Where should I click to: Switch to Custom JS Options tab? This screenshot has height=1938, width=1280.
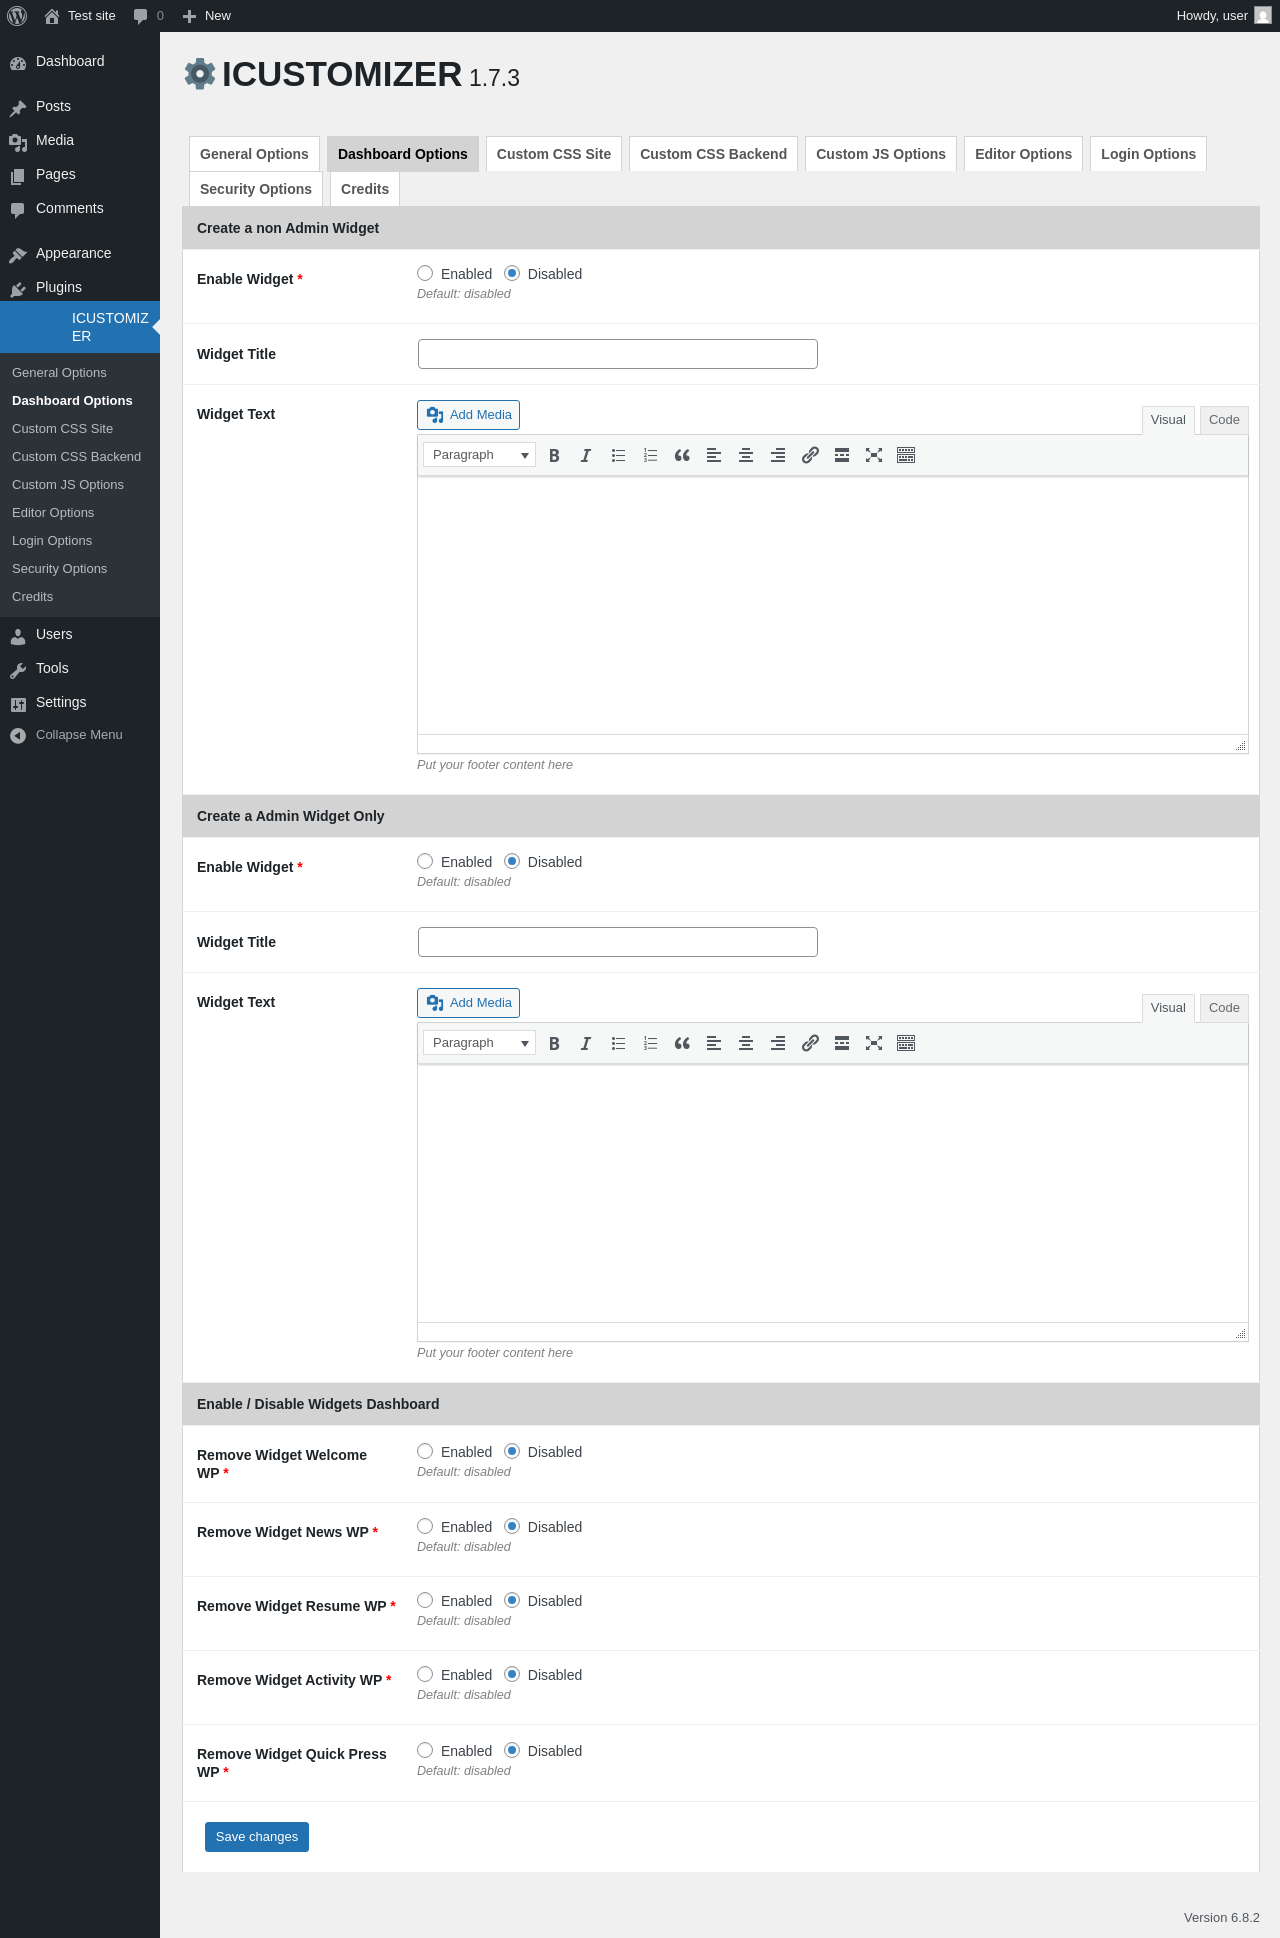coord(881,154)
